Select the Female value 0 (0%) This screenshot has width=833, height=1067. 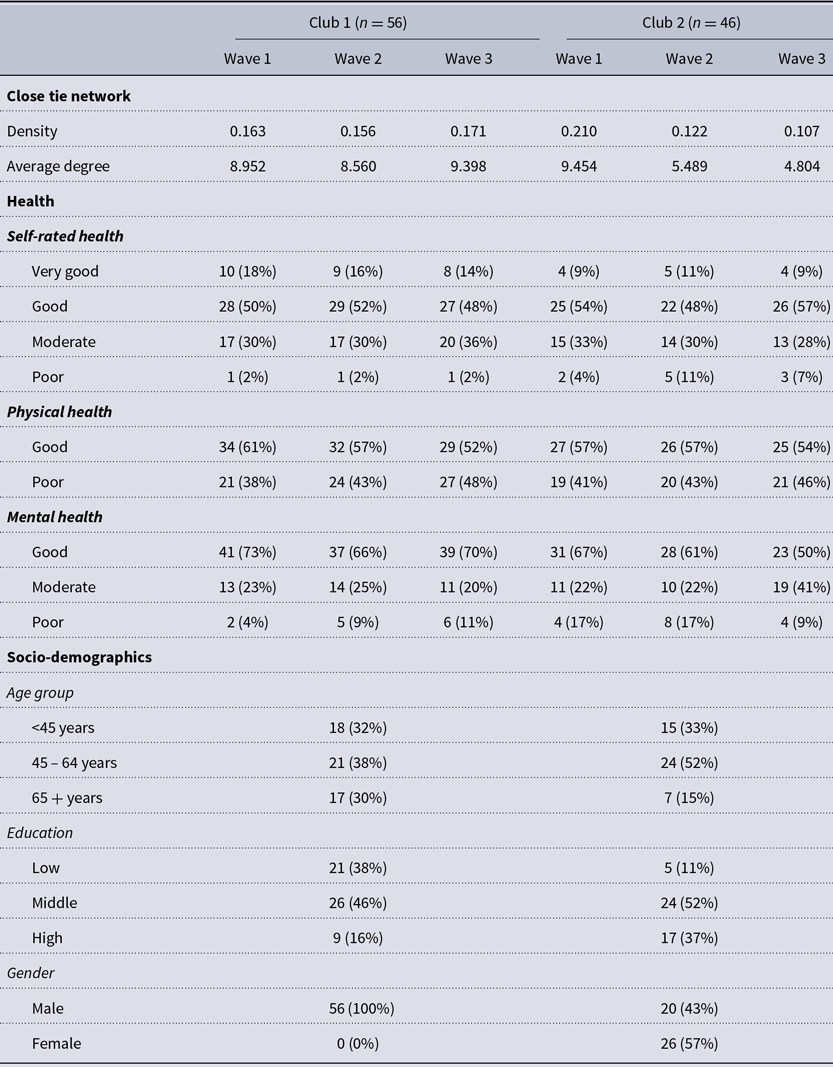pos(356,1043)
